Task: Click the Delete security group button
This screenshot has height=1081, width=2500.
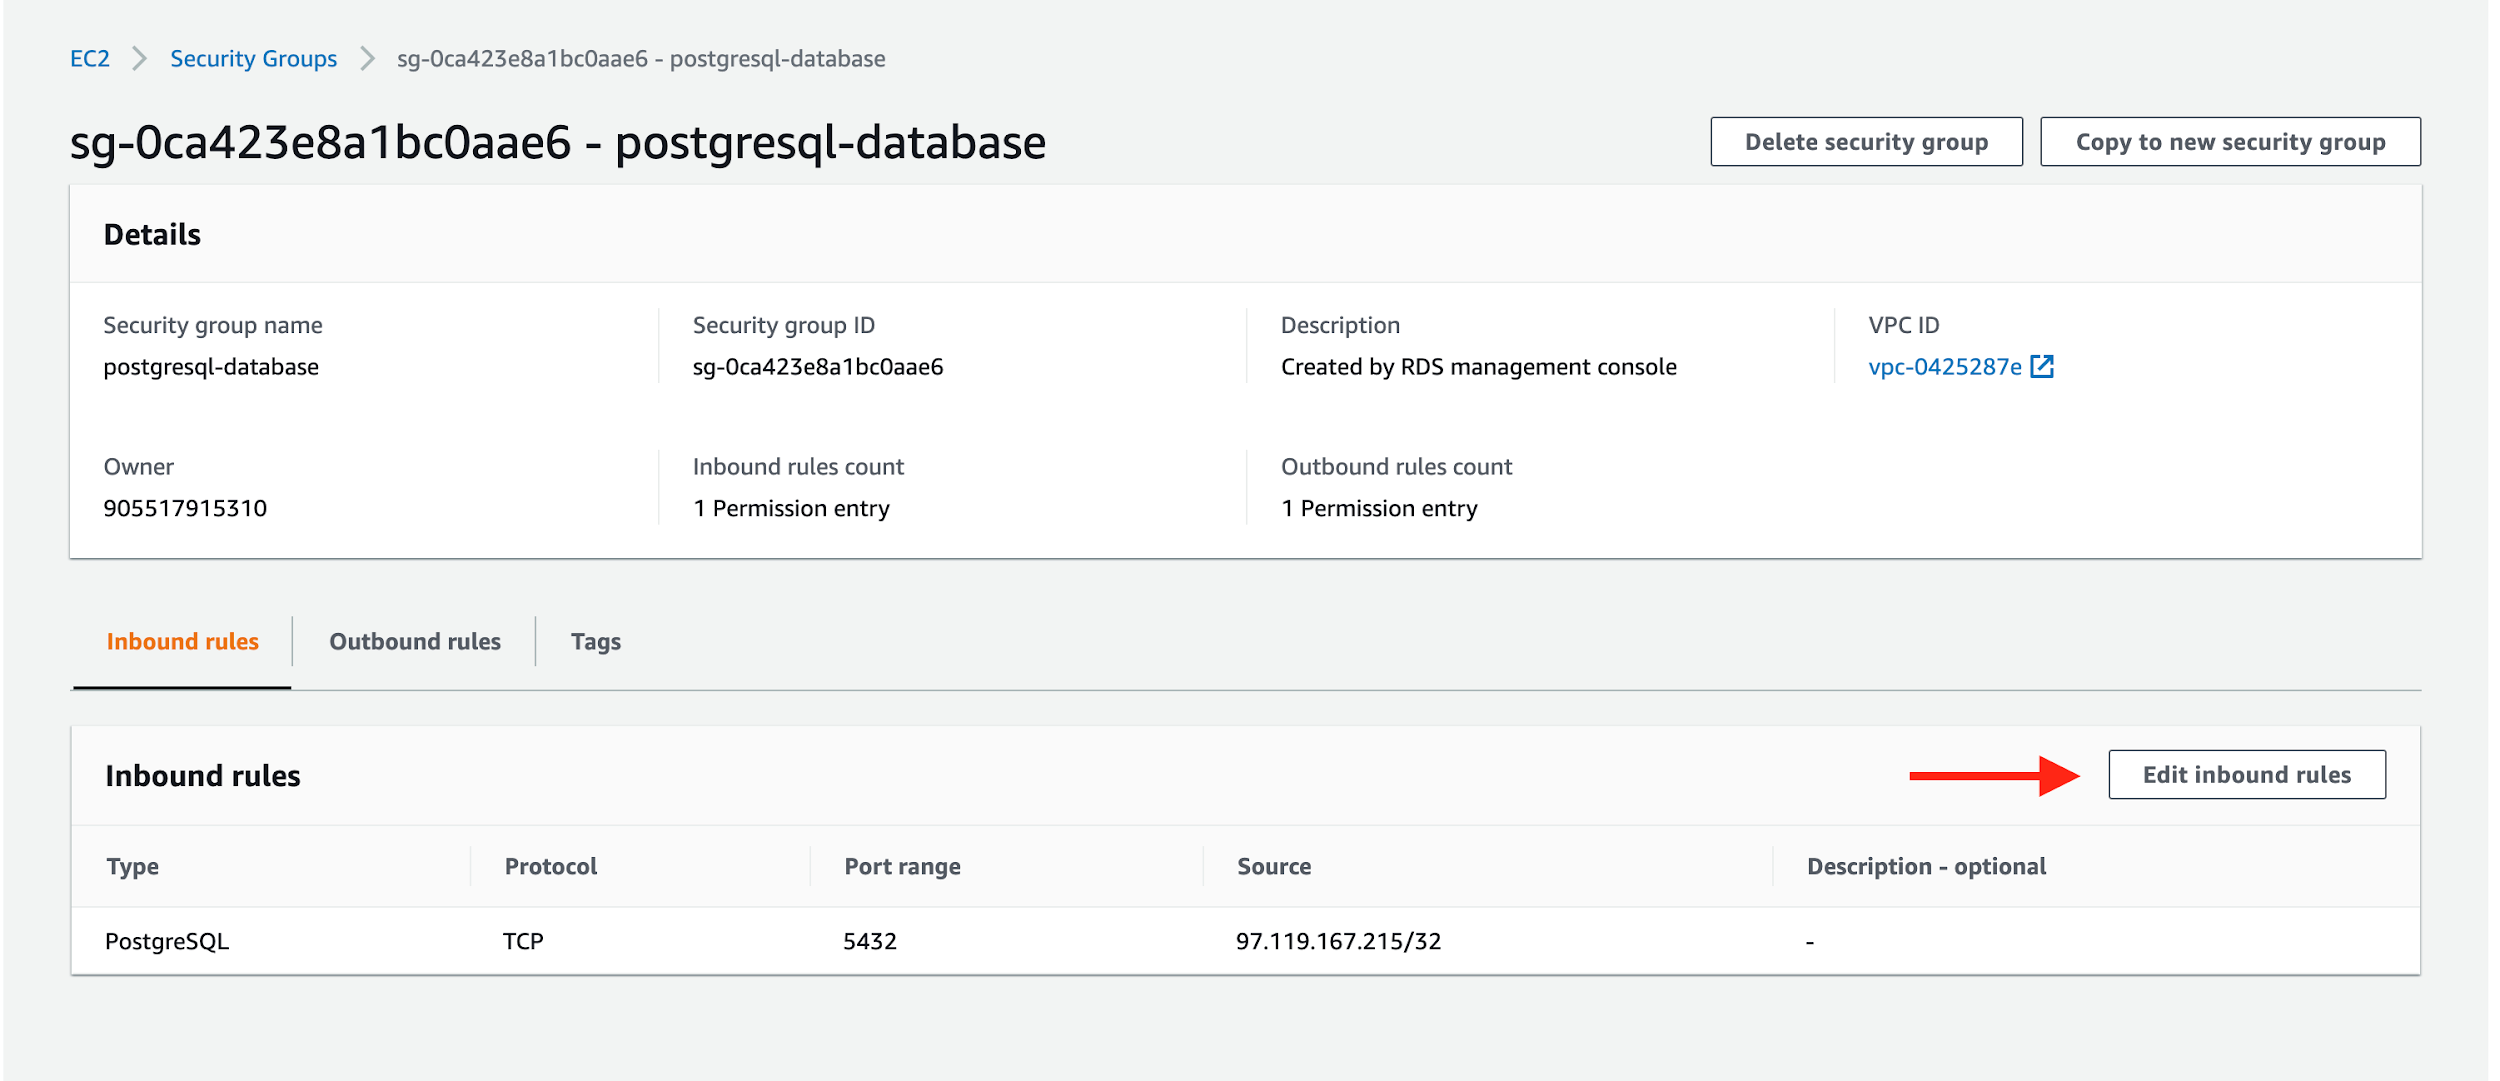Action: click(x=1866, y=141)
